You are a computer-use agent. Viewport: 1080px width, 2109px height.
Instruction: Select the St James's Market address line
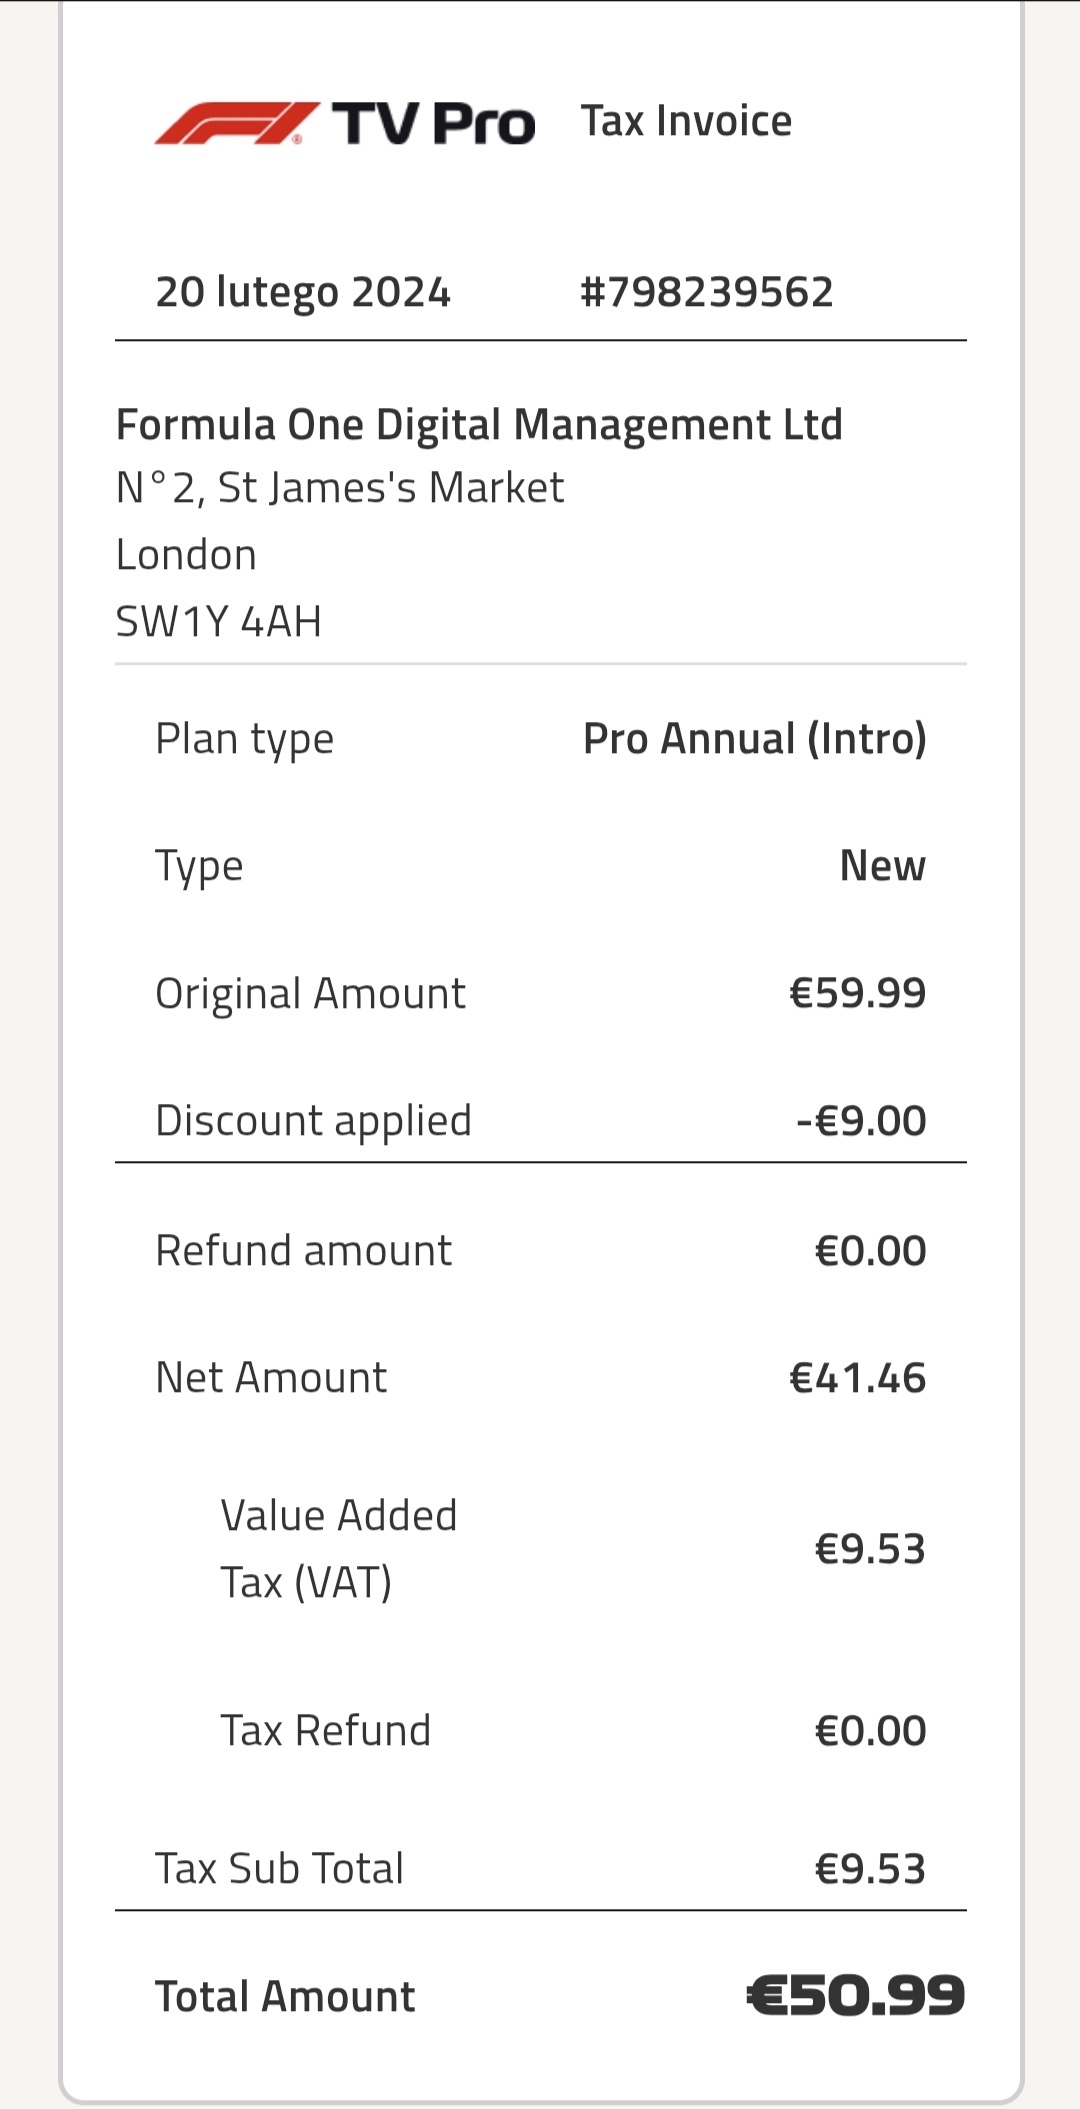pos(340,488)
